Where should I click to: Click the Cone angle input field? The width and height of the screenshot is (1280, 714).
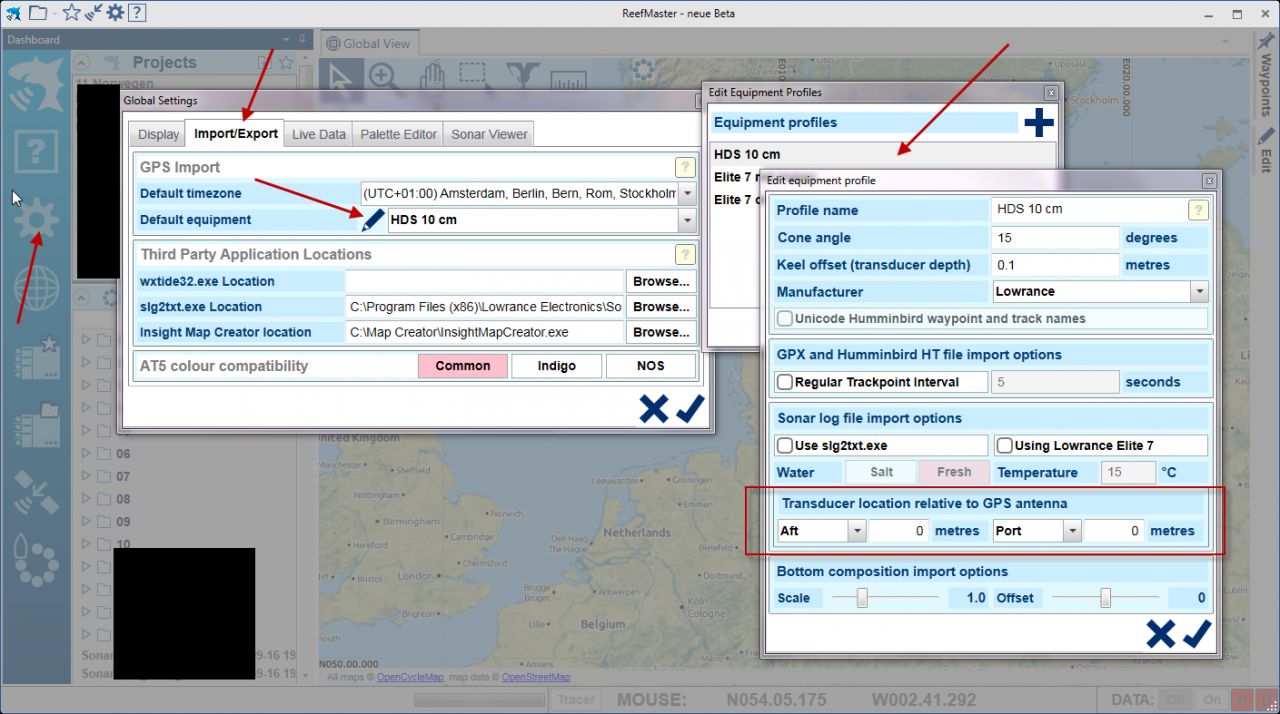pyautogui.click(x=1055, y=238)
